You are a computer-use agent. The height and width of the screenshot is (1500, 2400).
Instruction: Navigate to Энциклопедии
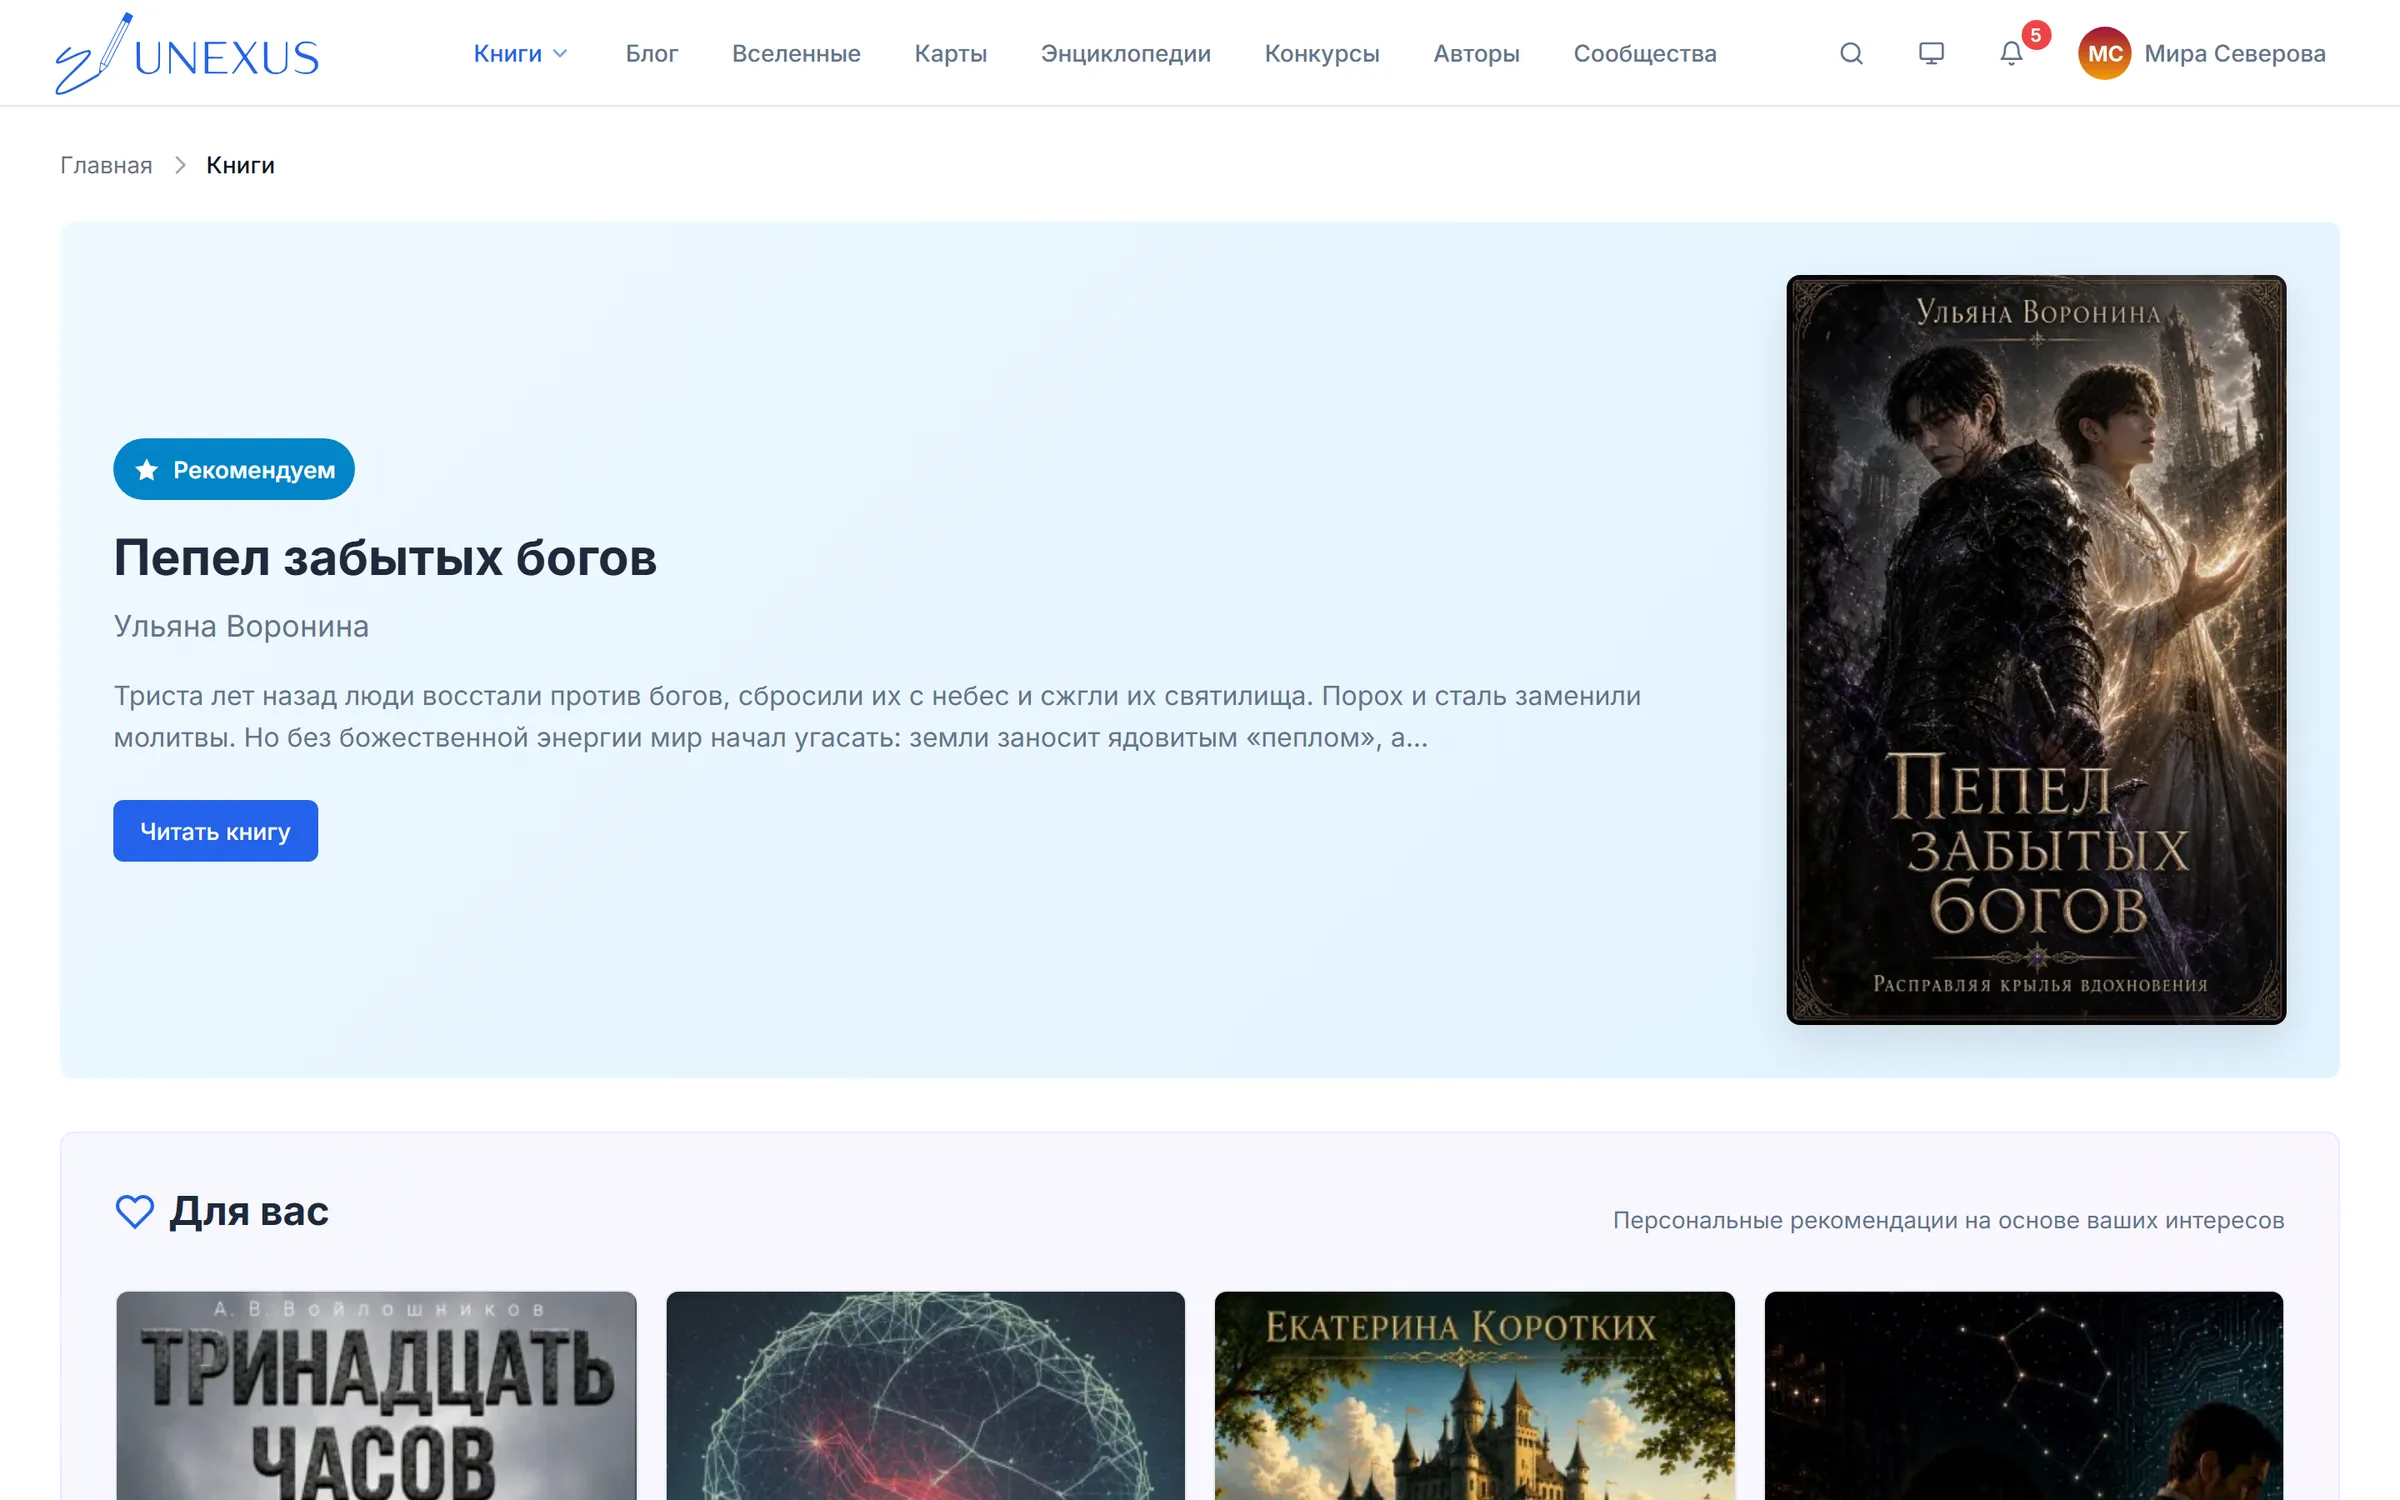(1125, 53)
